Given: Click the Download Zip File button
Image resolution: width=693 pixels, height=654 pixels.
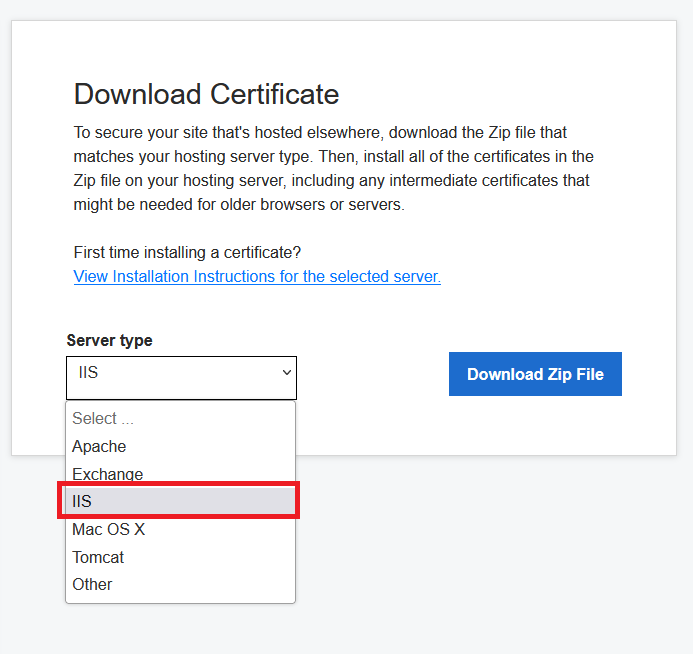Looking at the screenshot, I should pos(535,374).
